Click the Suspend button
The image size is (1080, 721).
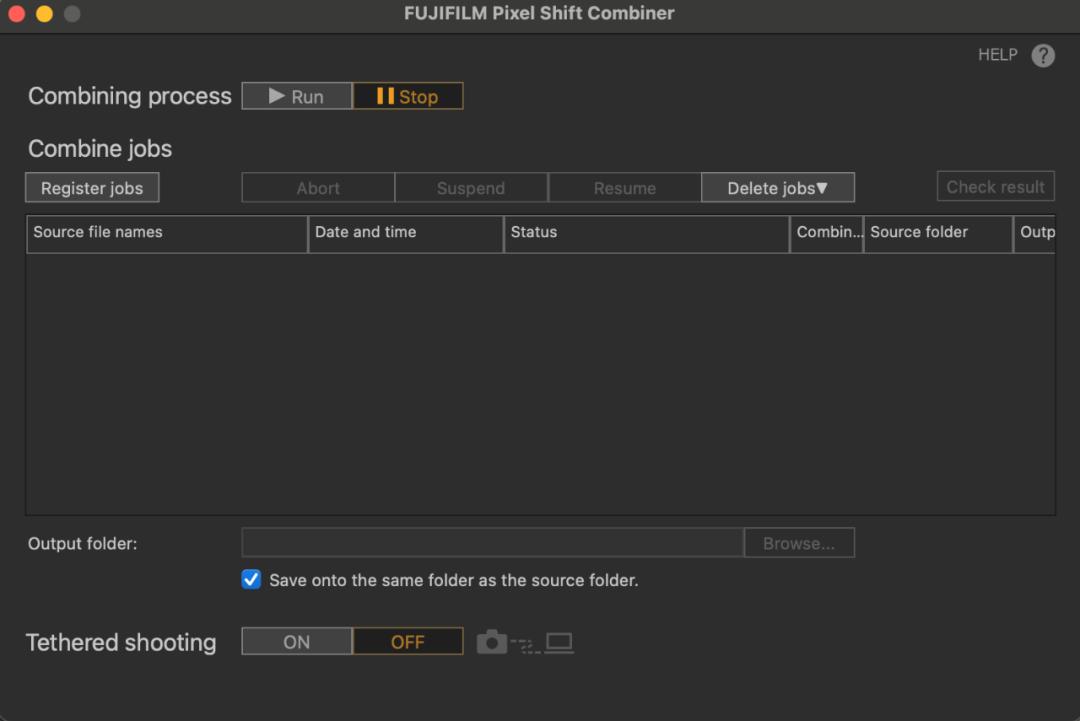point(471,188)
